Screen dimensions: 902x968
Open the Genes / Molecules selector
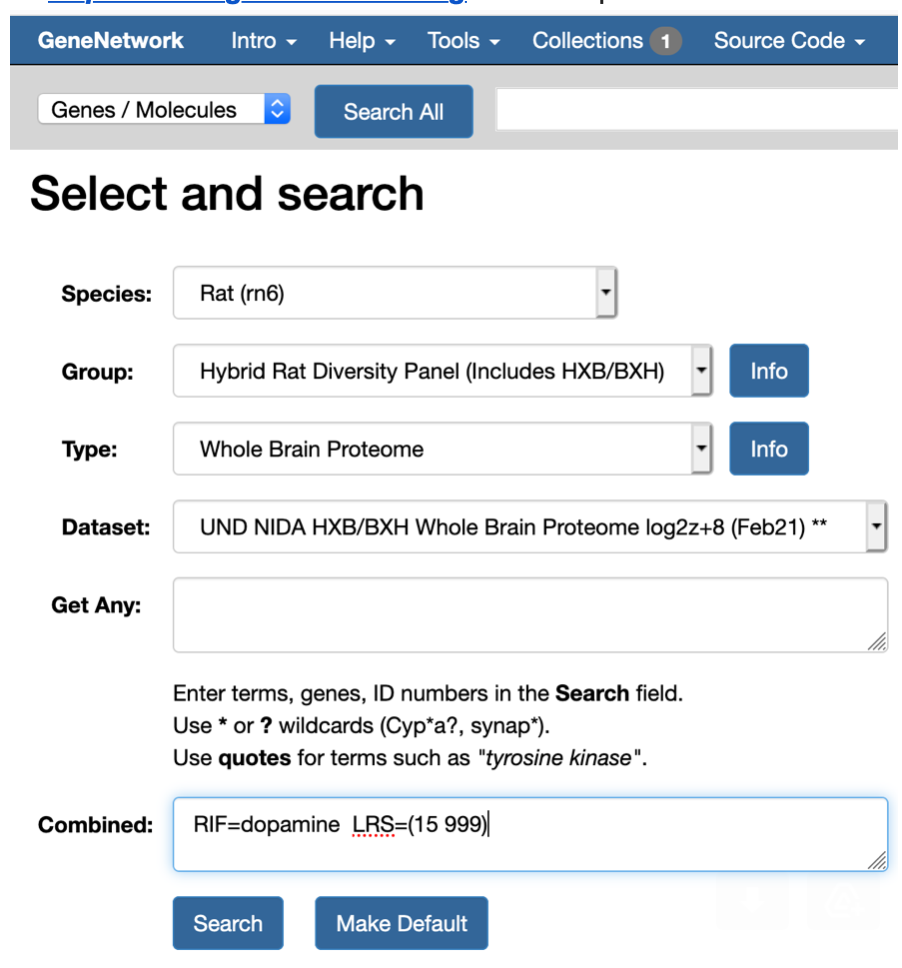[164, 110]
